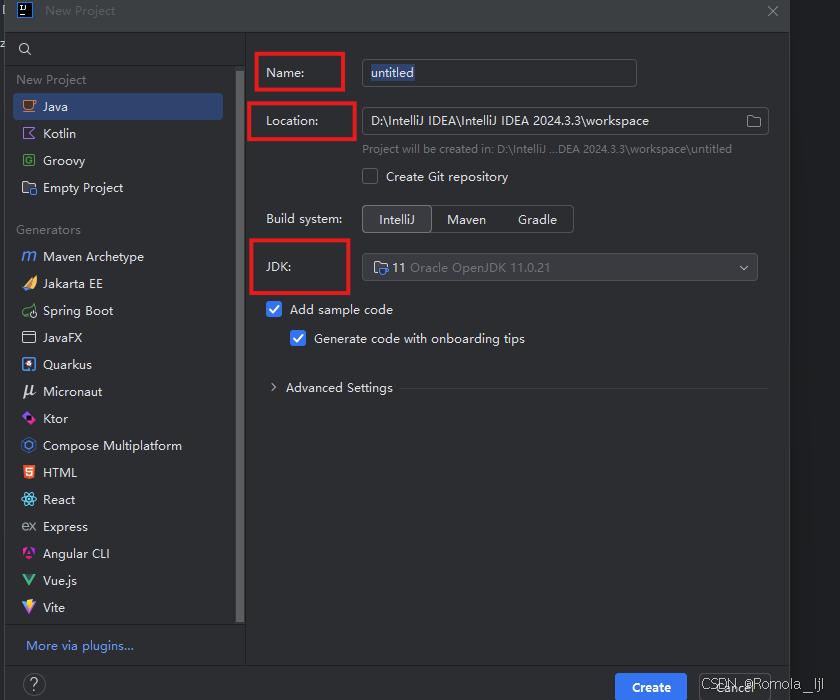The height and width of the screenshot is (700, 840).
Task: Open help with the question mark button
Action: (34, 684)
